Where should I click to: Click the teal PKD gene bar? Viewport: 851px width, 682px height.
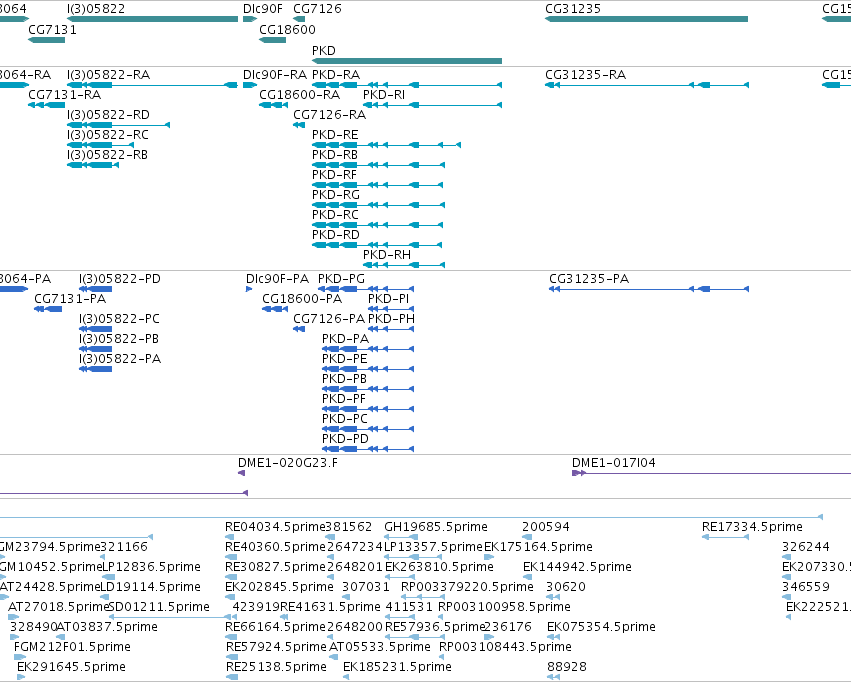(407, 61)
